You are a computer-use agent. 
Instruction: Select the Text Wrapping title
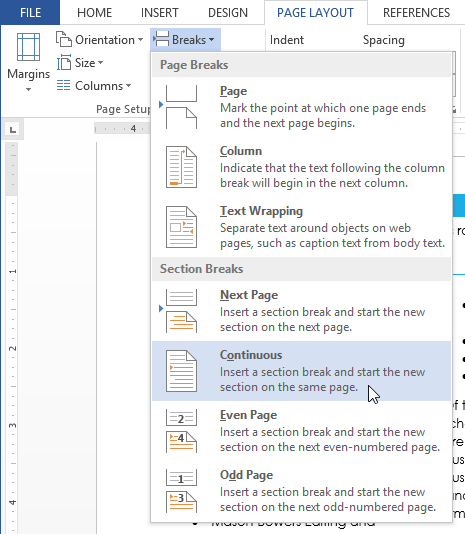(x=261, y=211)
